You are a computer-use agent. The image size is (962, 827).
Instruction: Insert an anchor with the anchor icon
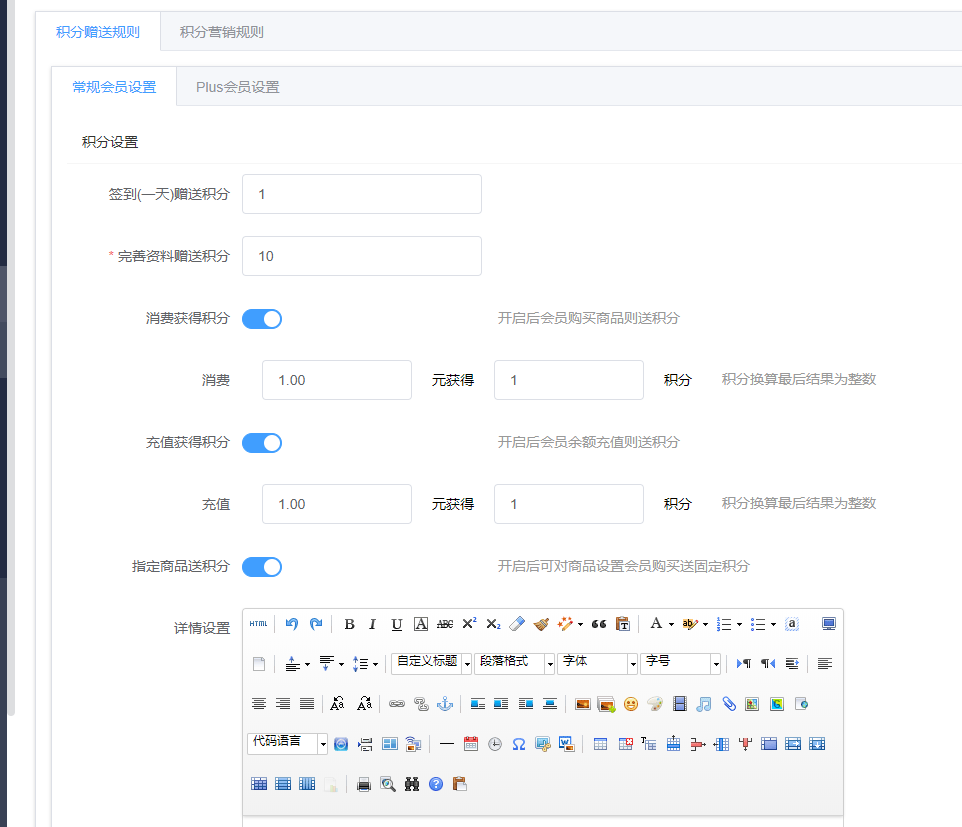[445, 704]
